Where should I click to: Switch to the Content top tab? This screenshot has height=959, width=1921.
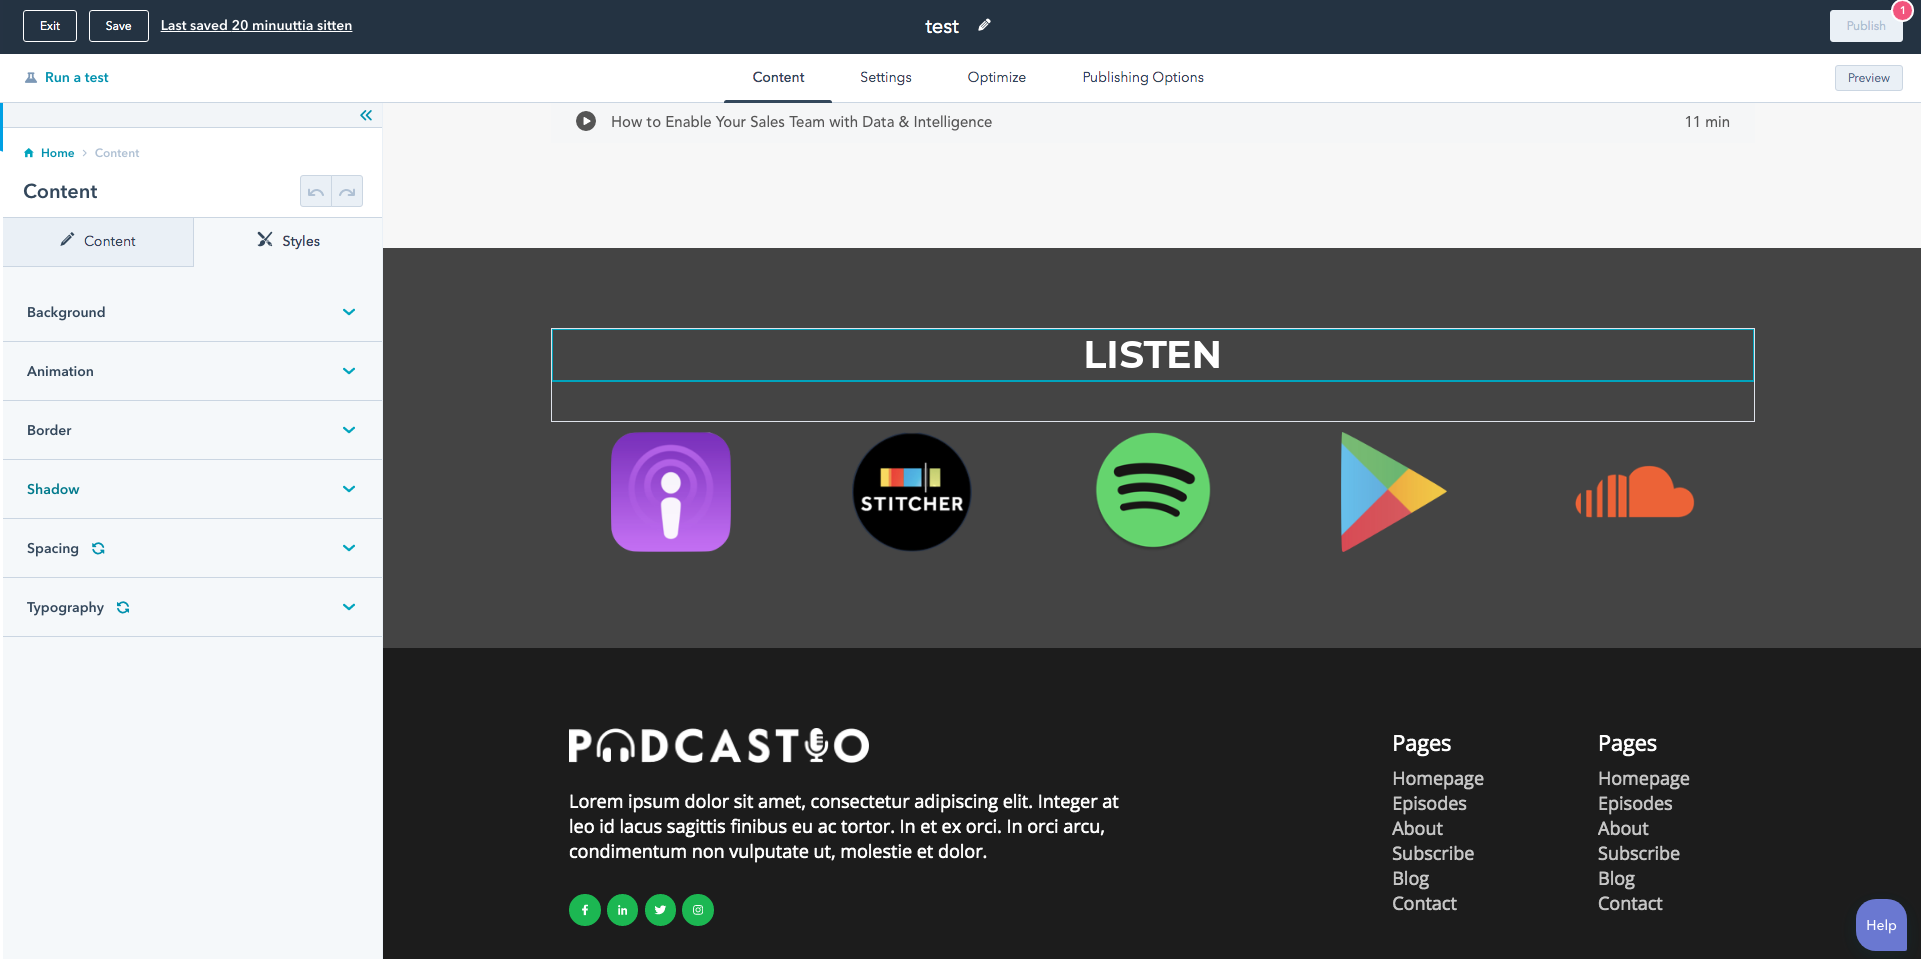click(x=778, y=77)
